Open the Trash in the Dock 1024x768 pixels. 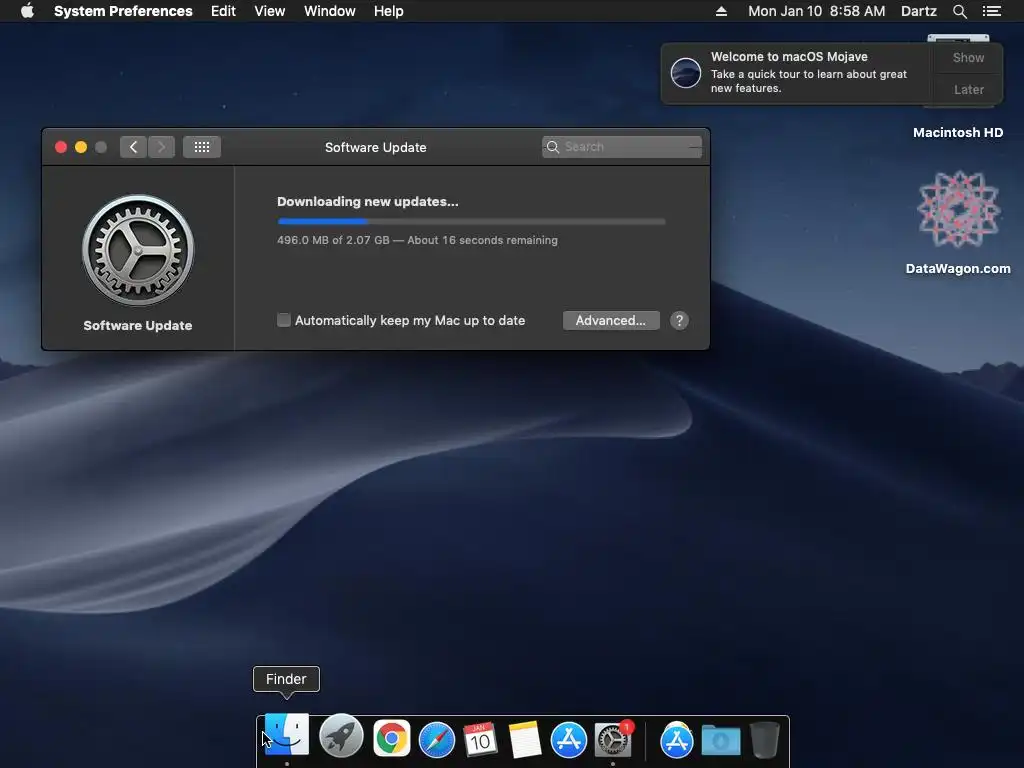[x=764, y=739]
